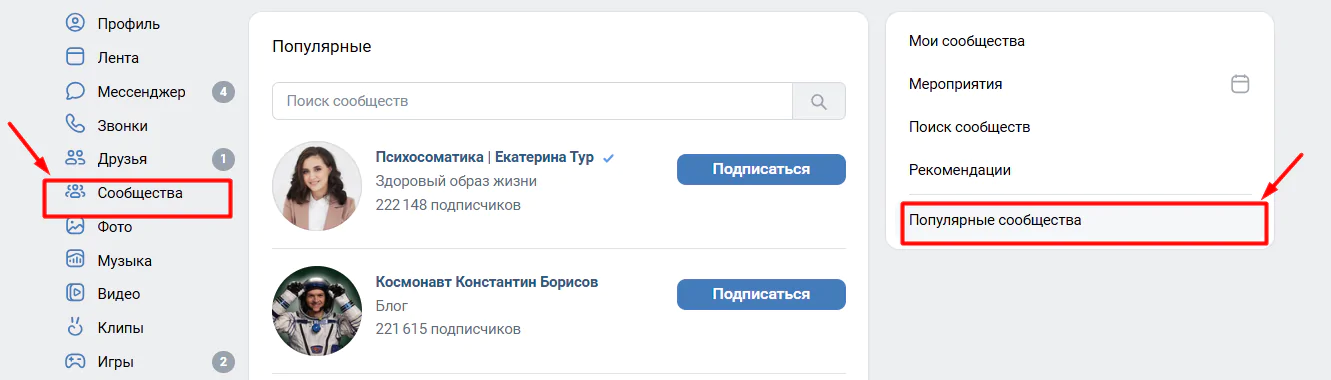
Task: Open Космонавт Константин Борисов avatar thumbnail
Action: click(317, 311)
